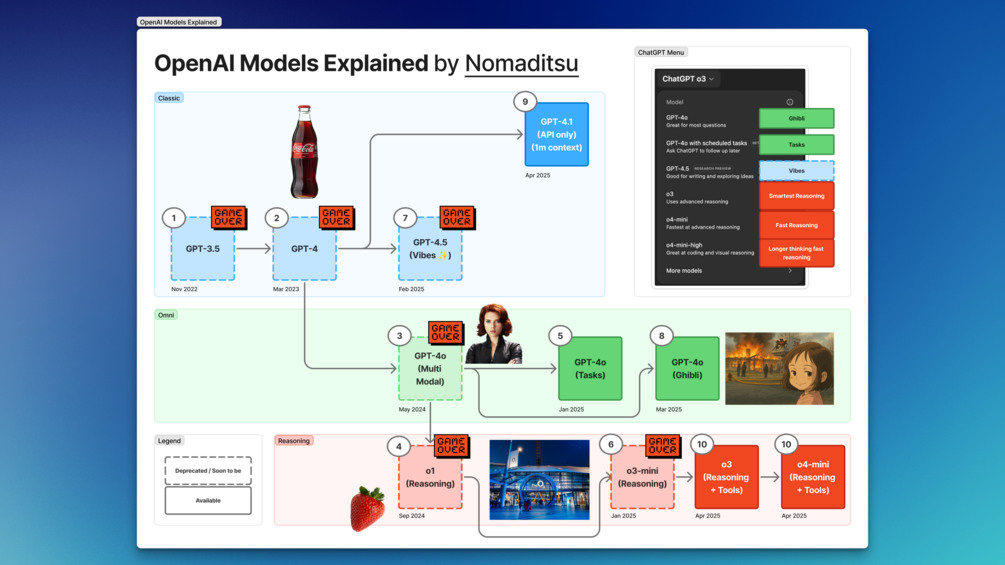The height and width of the screenshot is (565, 1005).
Task: Choose GPT-4.5 research preview menu entry
Action: 710,172
